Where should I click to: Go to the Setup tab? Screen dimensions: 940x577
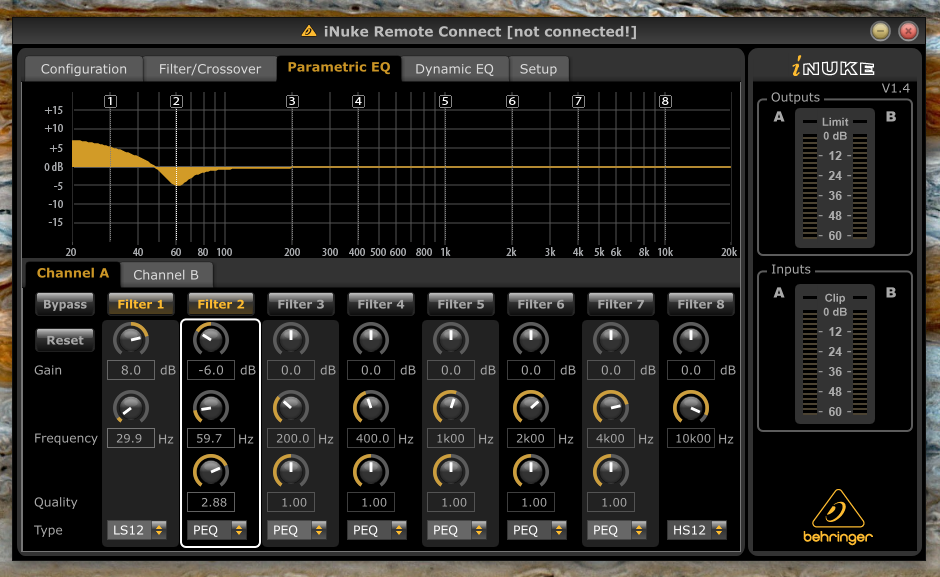538,69
